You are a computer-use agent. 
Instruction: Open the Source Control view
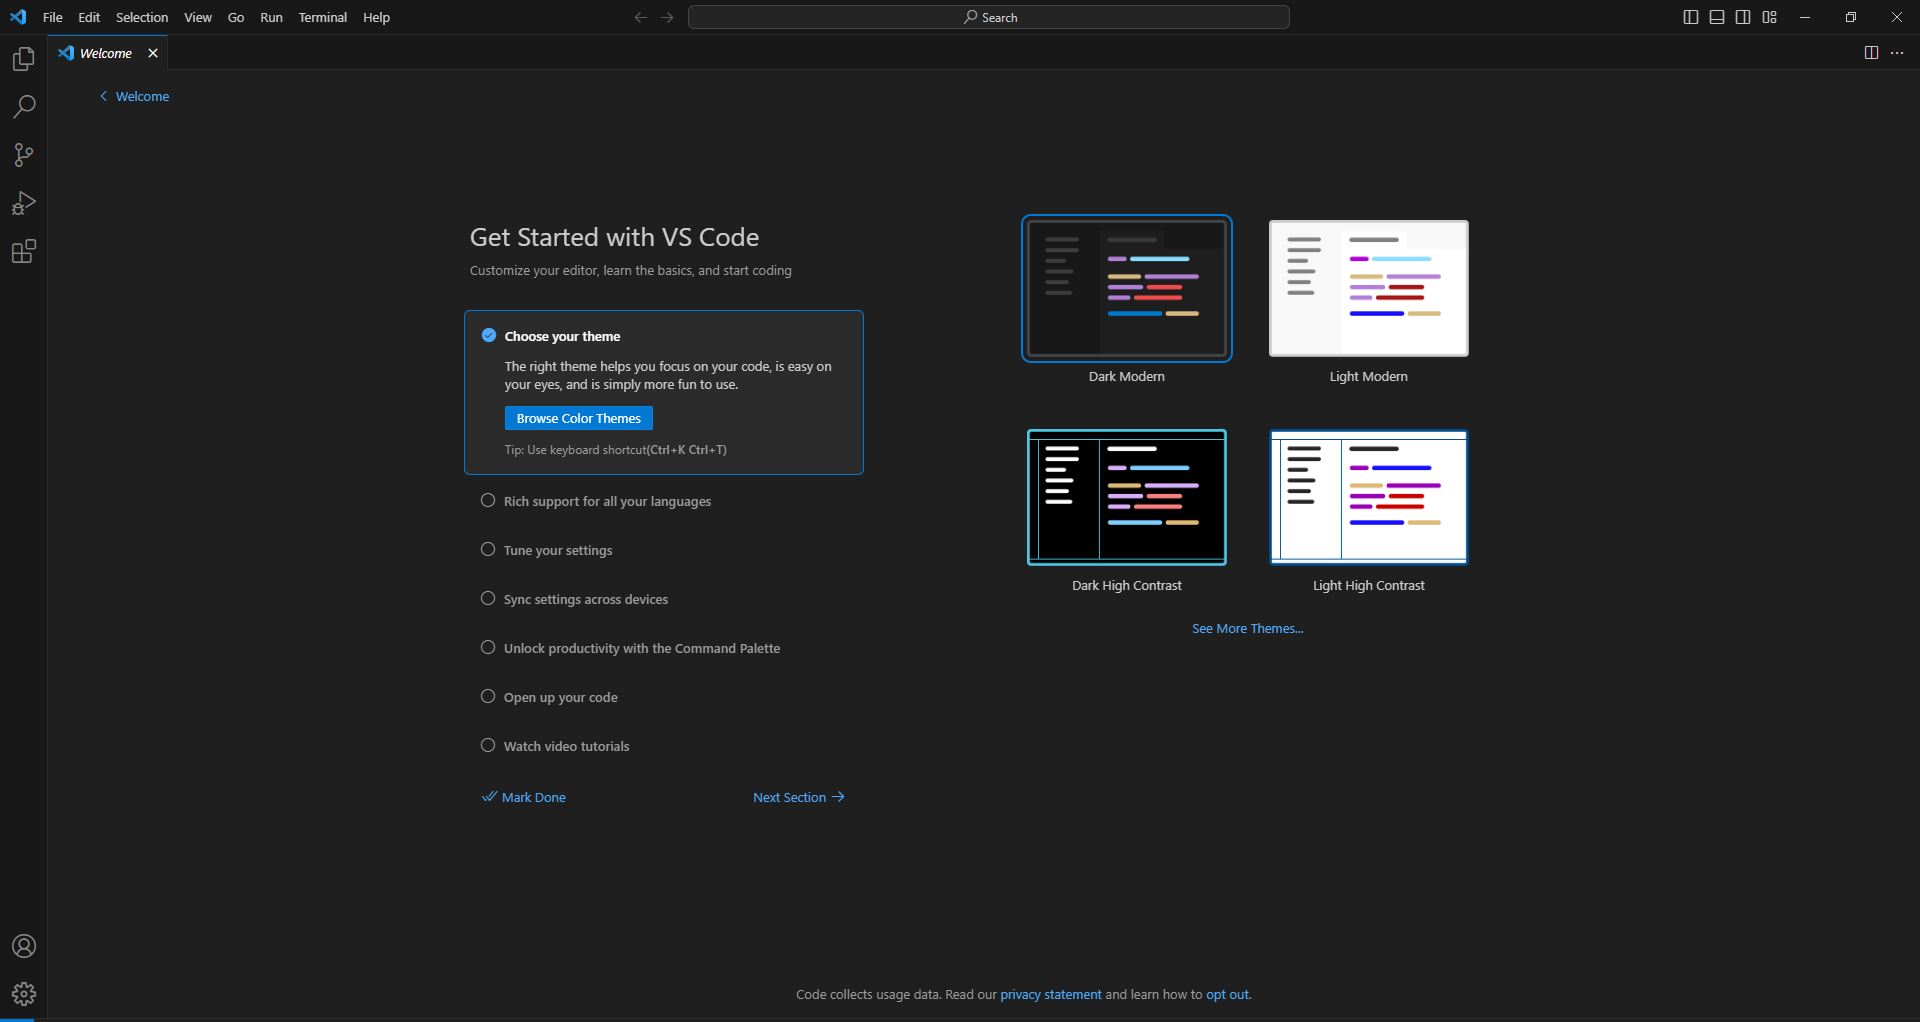23,155
